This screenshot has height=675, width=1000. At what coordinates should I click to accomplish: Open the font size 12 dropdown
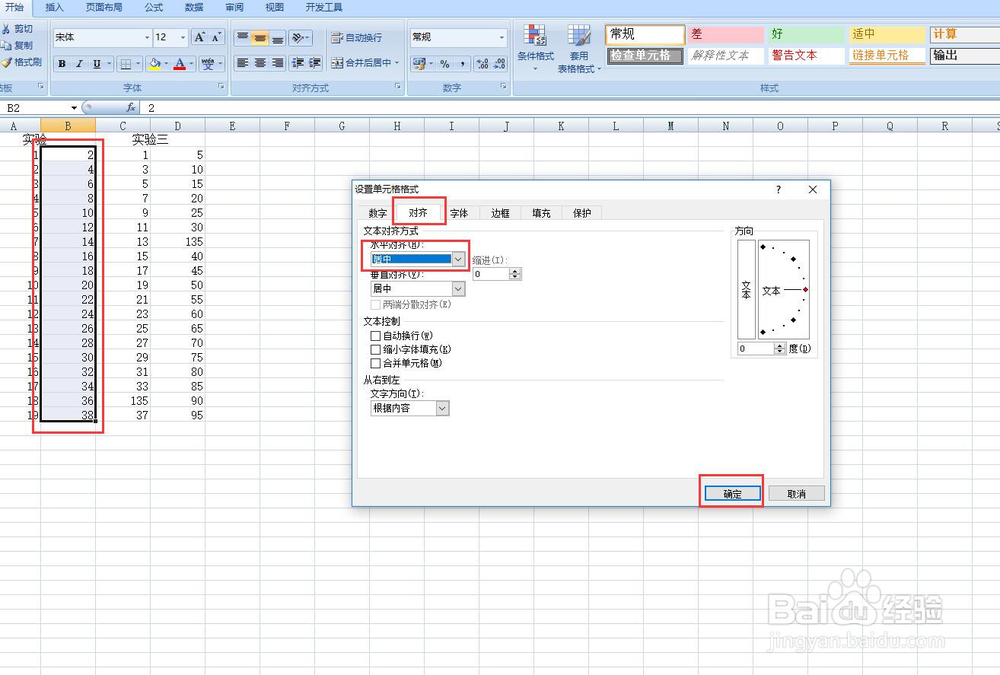coord(183,38)
